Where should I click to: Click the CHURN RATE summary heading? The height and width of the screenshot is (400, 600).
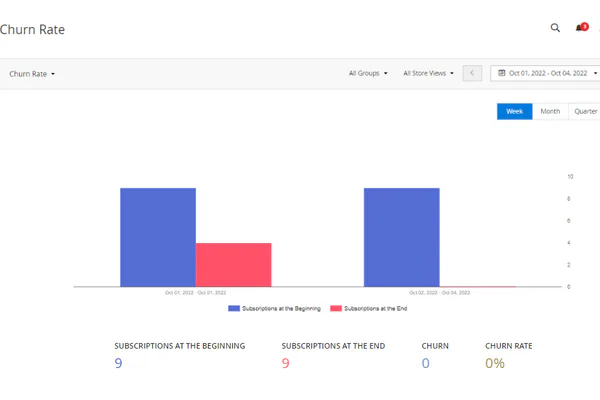[509, 346]
